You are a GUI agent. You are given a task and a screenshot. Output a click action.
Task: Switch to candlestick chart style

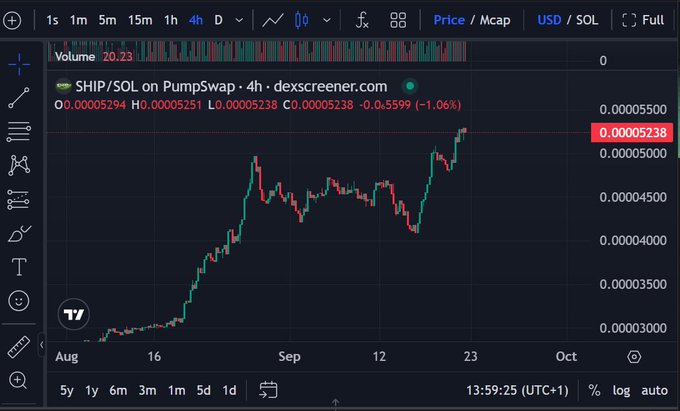pyautogui.click(x=301, y=20)
